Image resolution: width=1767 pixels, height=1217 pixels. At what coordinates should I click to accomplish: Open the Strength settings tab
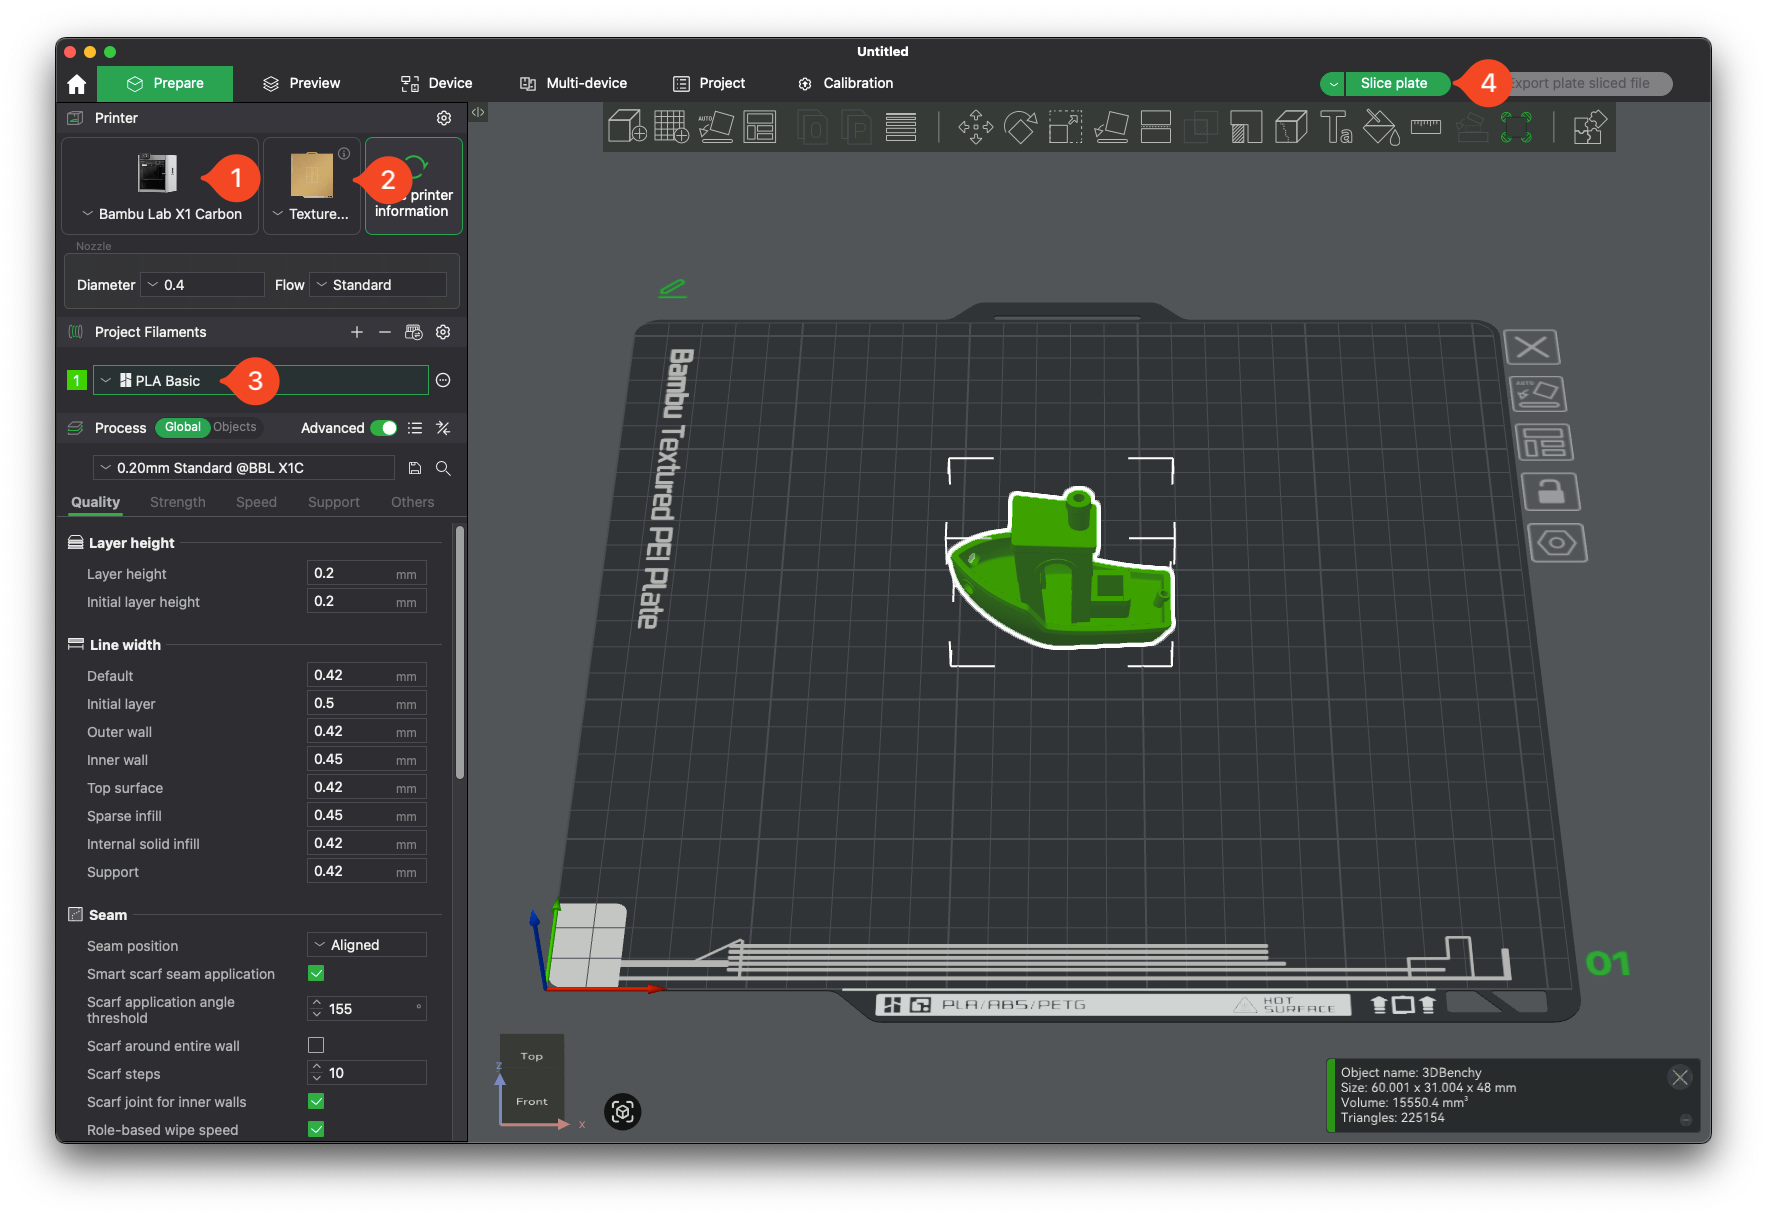(x=177, y=502)
